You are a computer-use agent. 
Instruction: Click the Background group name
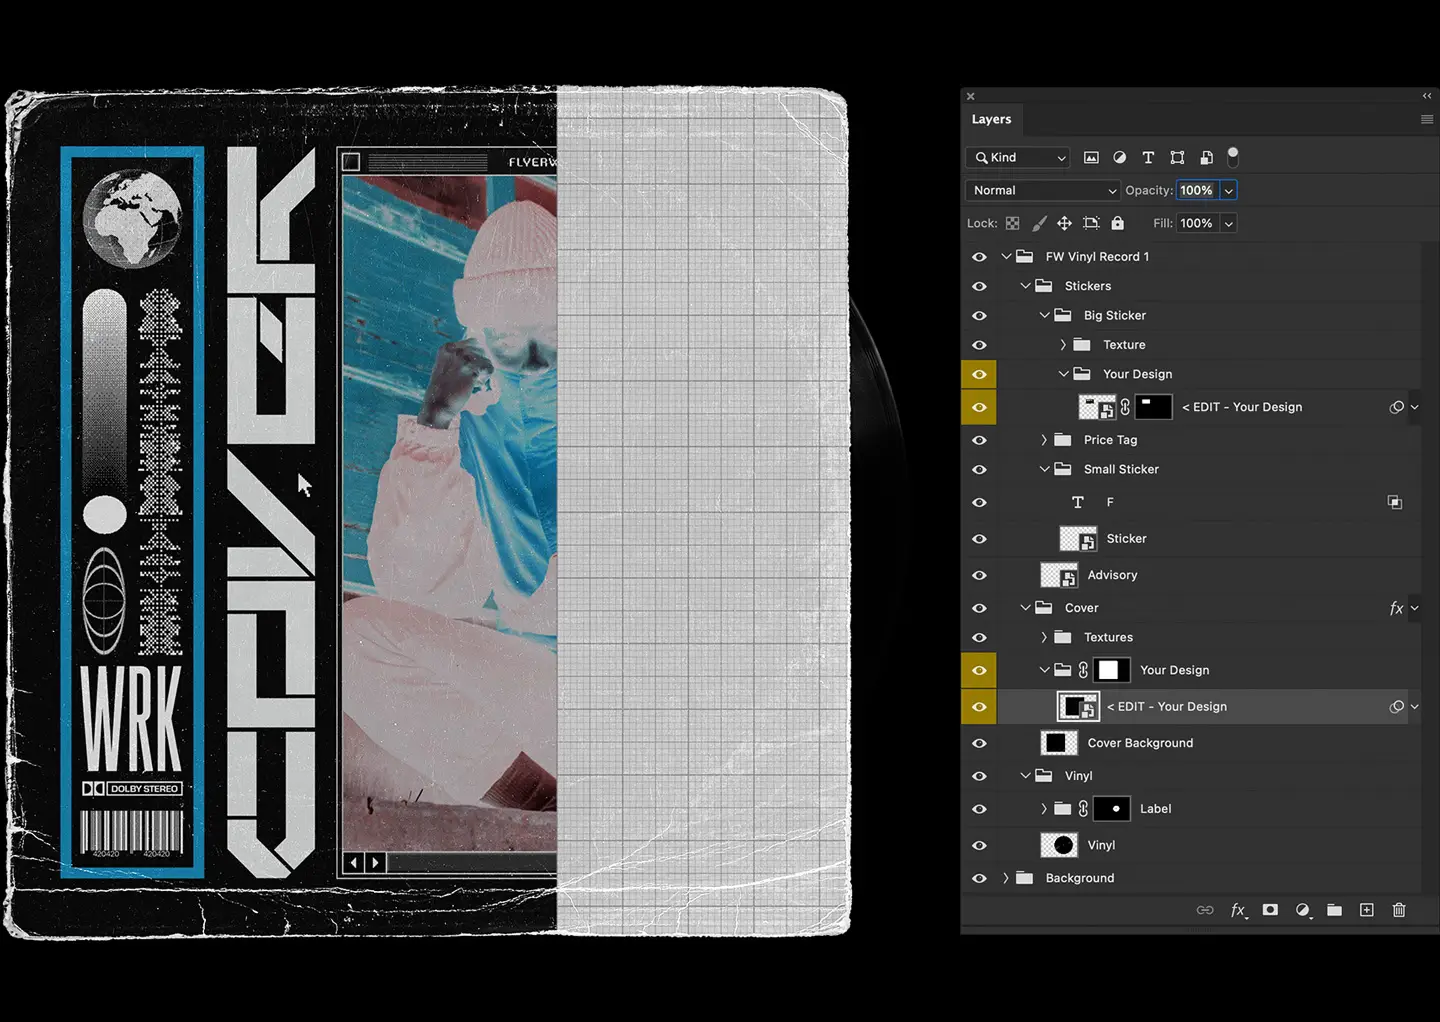pyautogui.click(x=1079, y=877)
